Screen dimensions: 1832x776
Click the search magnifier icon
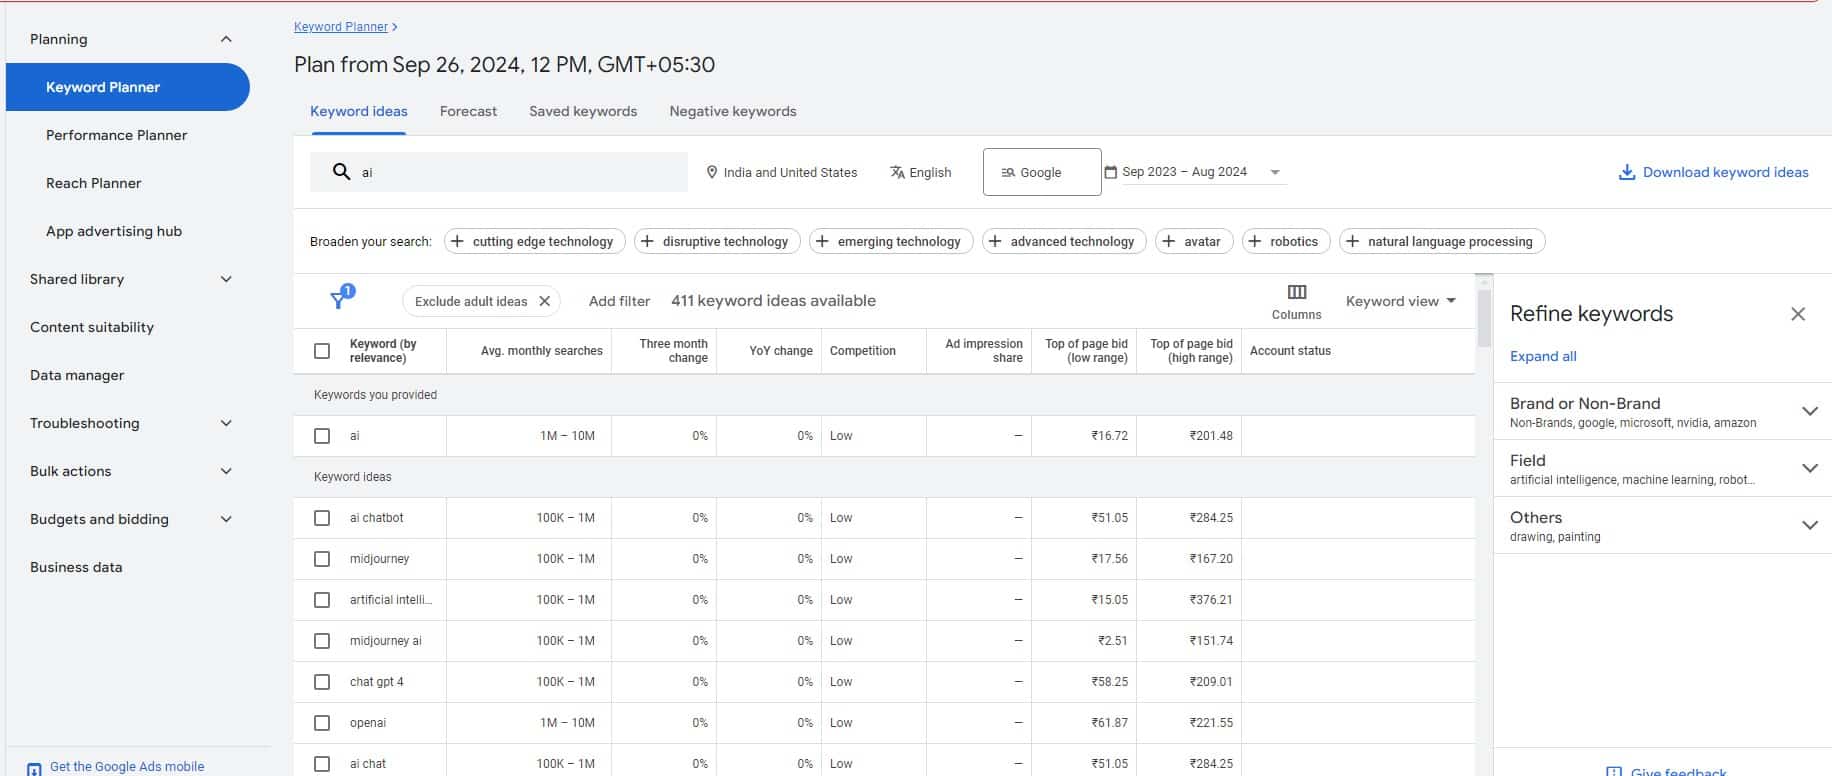click(x=341, y=172)
